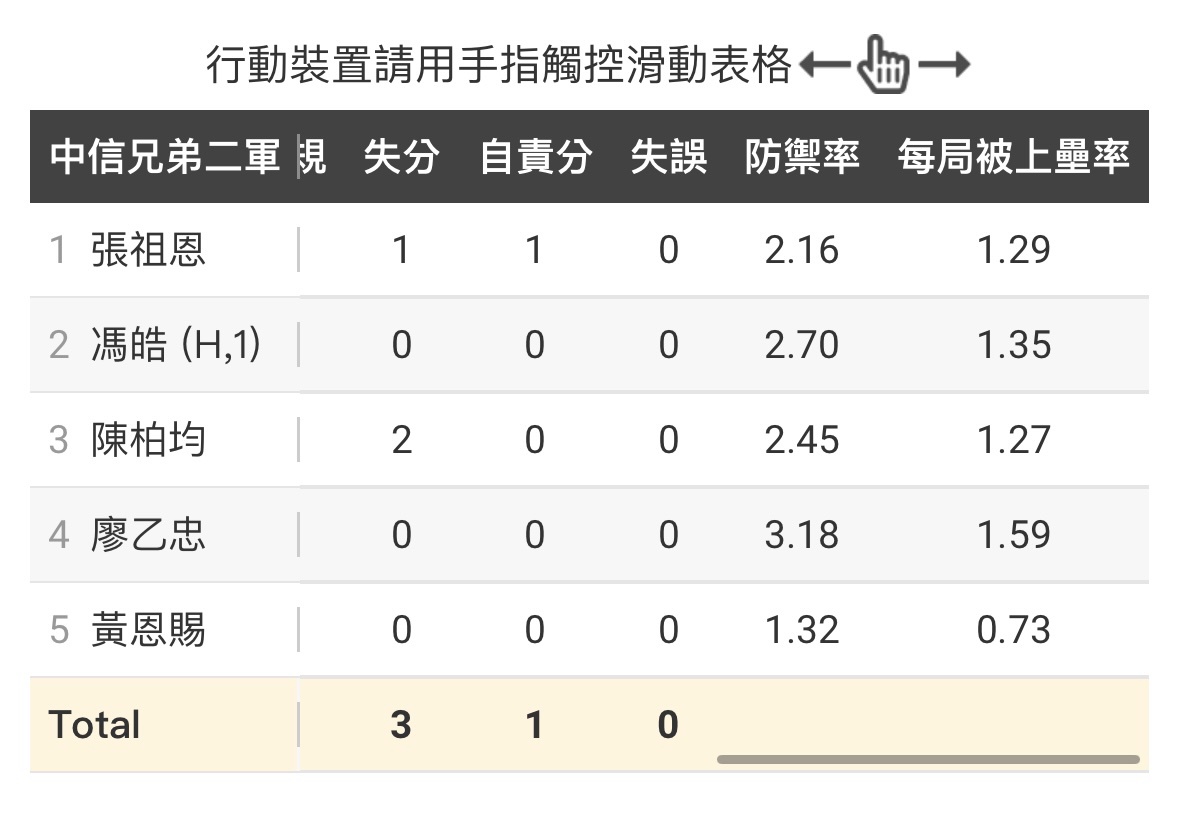Viewport: 1179px width, 827px height.
Task: Click the Total row label
Action: tap(95, 724)
